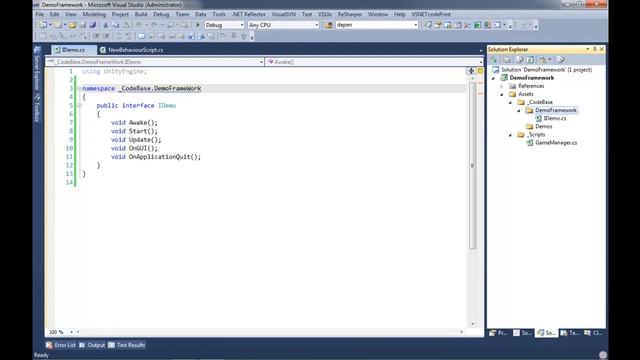This screenshot has width=640, height=360.
Task: Open the Properties Window toolbar icon
Action: pos(438,25)
